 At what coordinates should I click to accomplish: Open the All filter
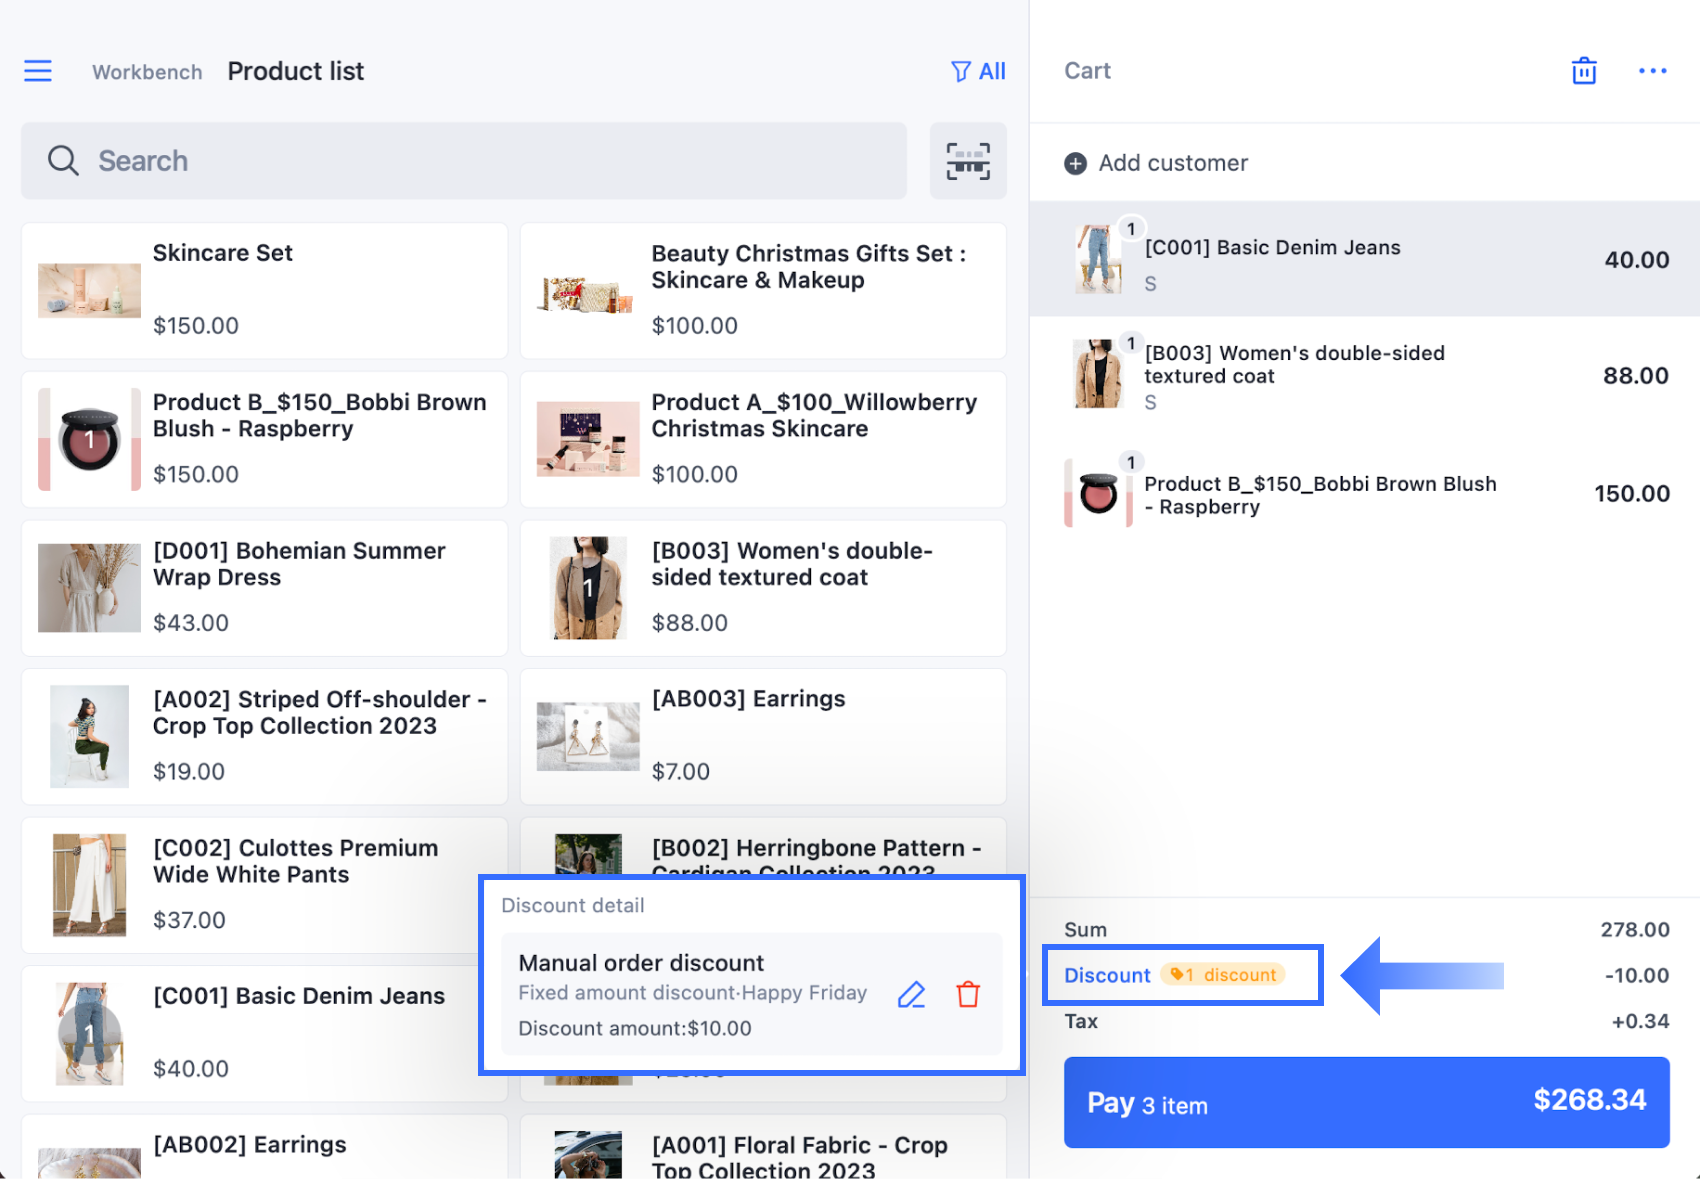978,71
